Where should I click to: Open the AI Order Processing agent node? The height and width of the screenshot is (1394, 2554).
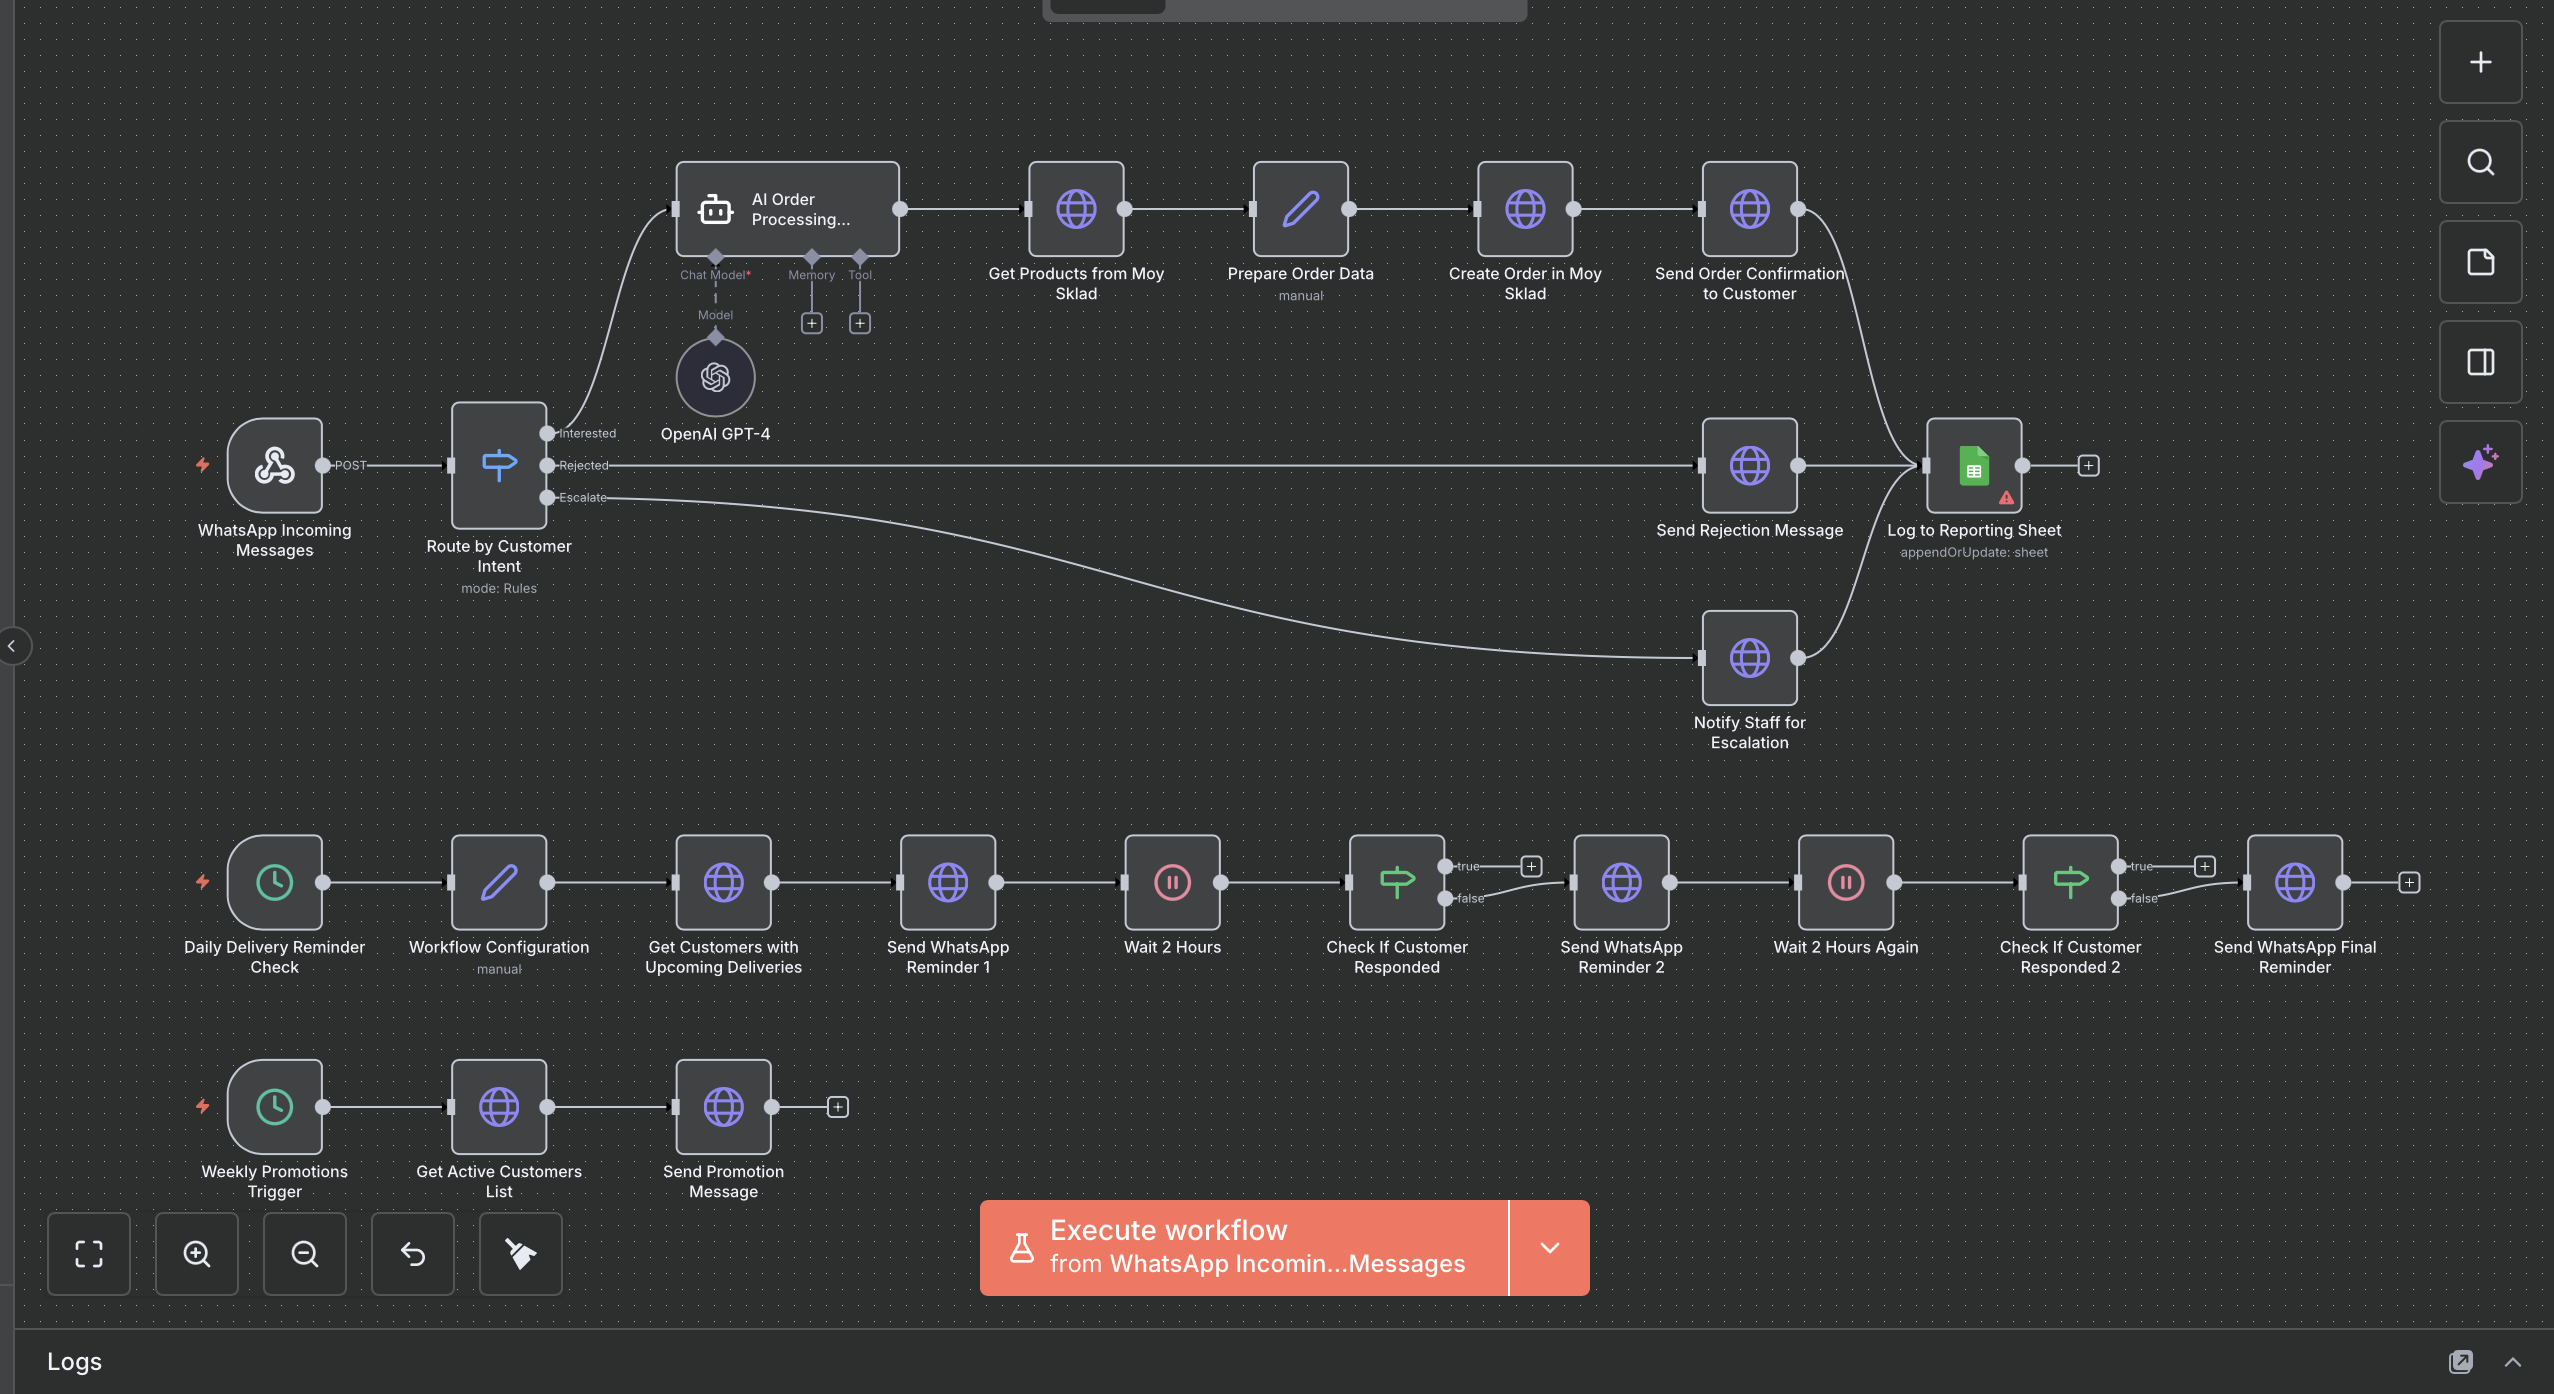click(787, 209)
